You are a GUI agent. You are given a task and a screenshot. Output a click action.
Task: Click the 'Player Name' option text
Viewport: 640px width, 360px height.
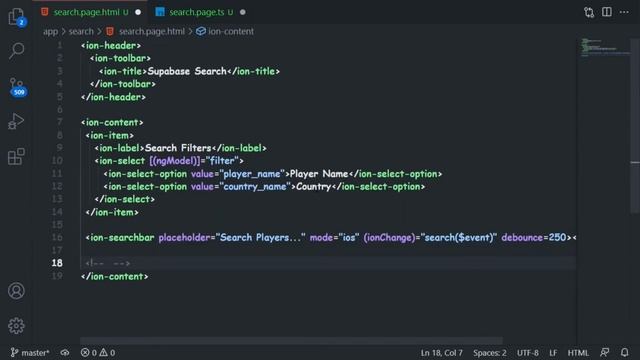[319, 174]
